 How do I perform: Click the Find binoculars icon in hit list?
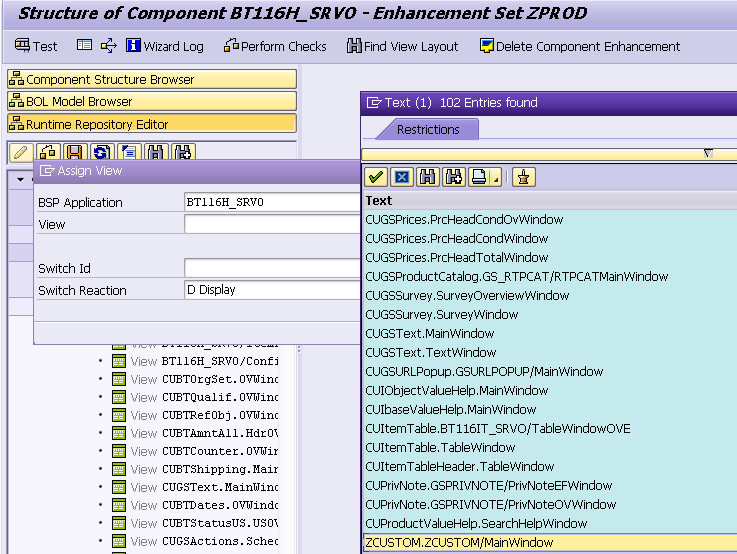pos(428,177)
